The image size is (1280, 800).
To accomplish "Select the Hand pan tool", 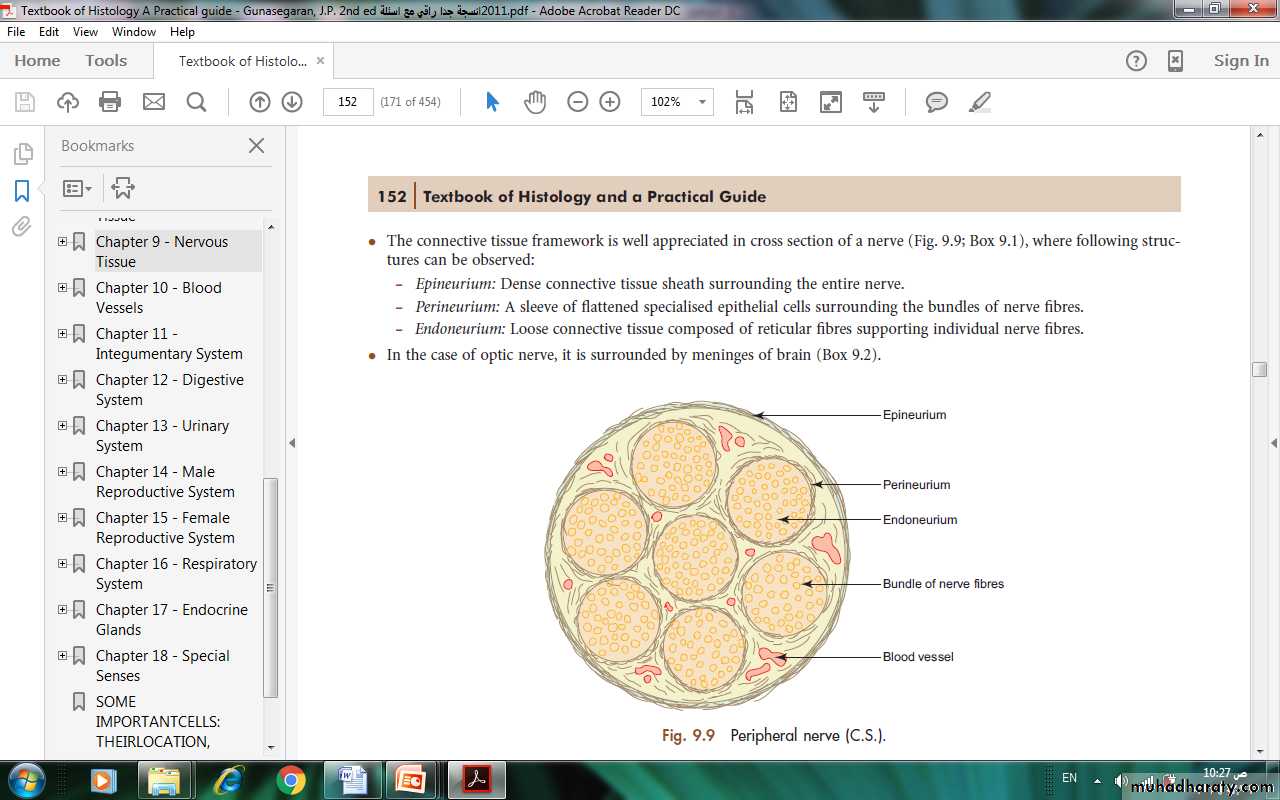I will click(535, 102).
